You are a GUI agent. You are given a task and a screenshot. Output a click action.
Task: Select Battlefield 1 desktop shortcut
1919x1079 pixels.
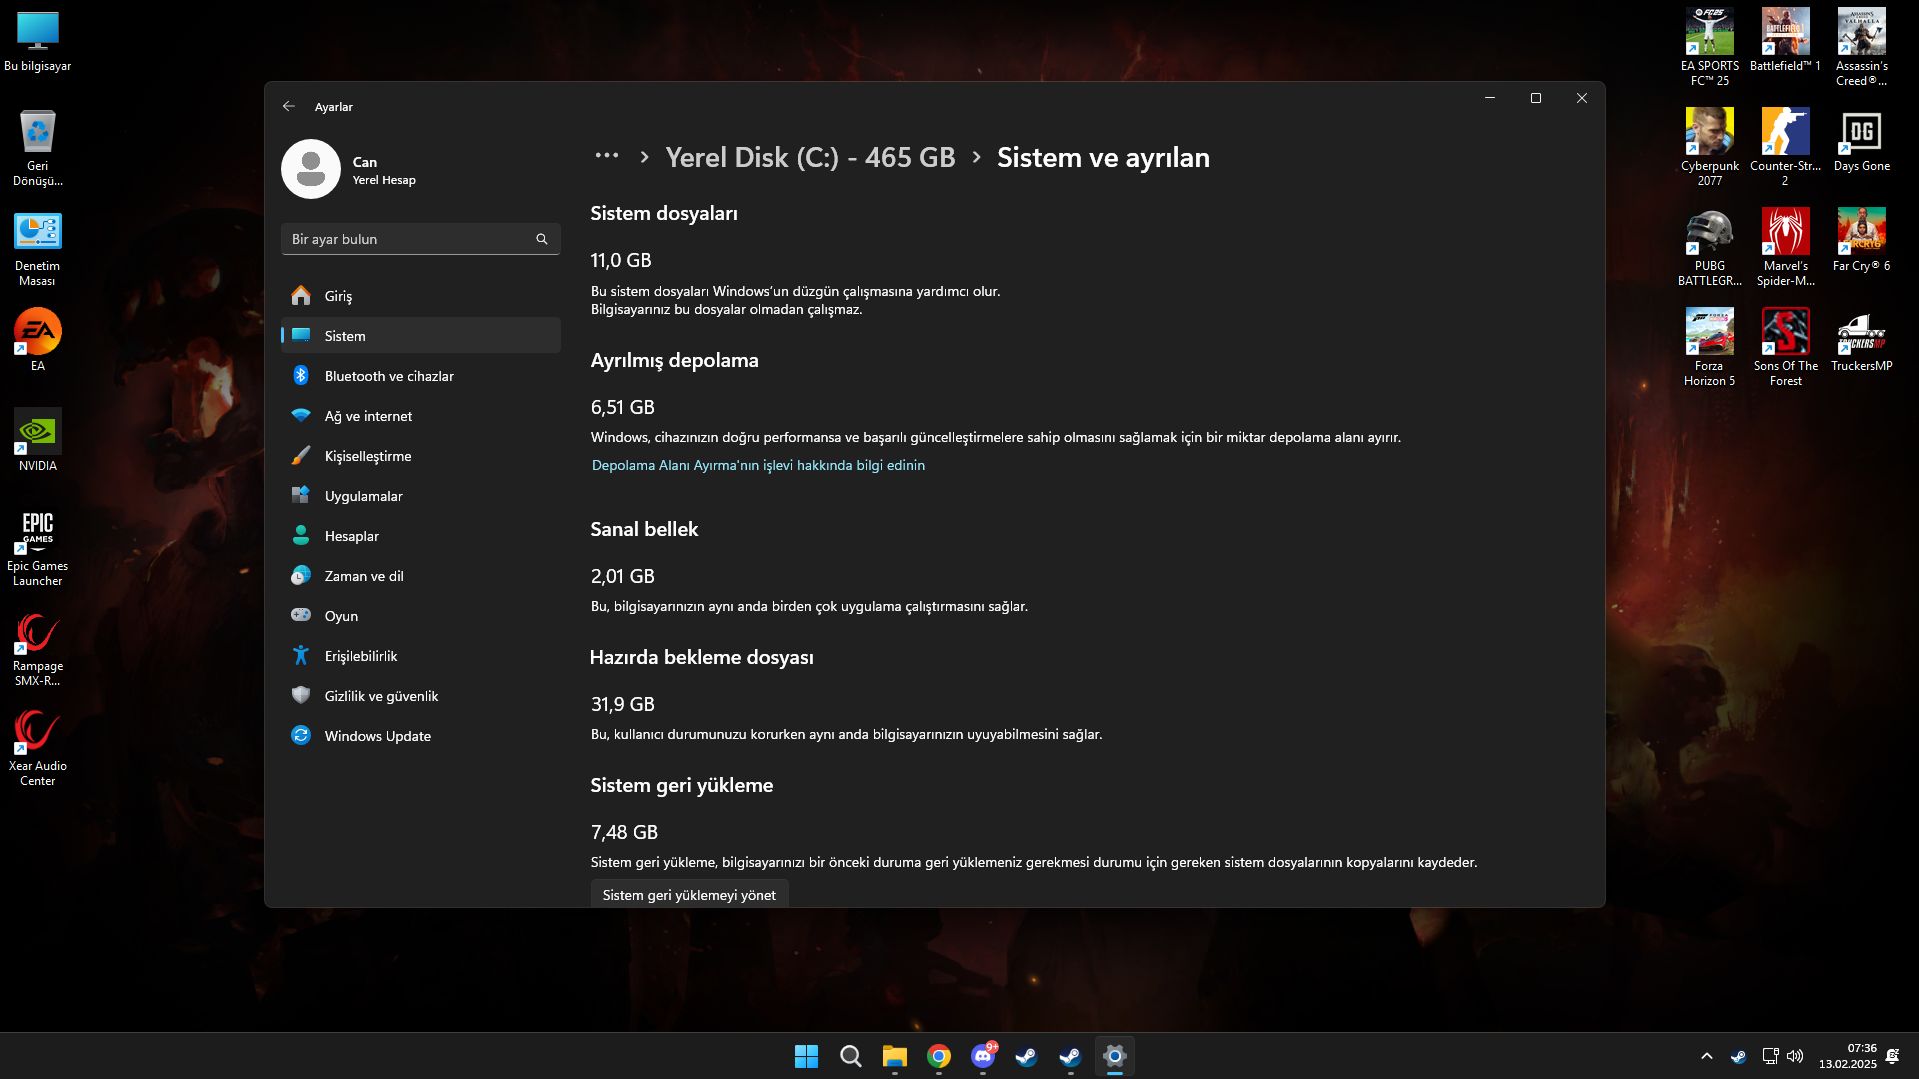point(1785,40)
